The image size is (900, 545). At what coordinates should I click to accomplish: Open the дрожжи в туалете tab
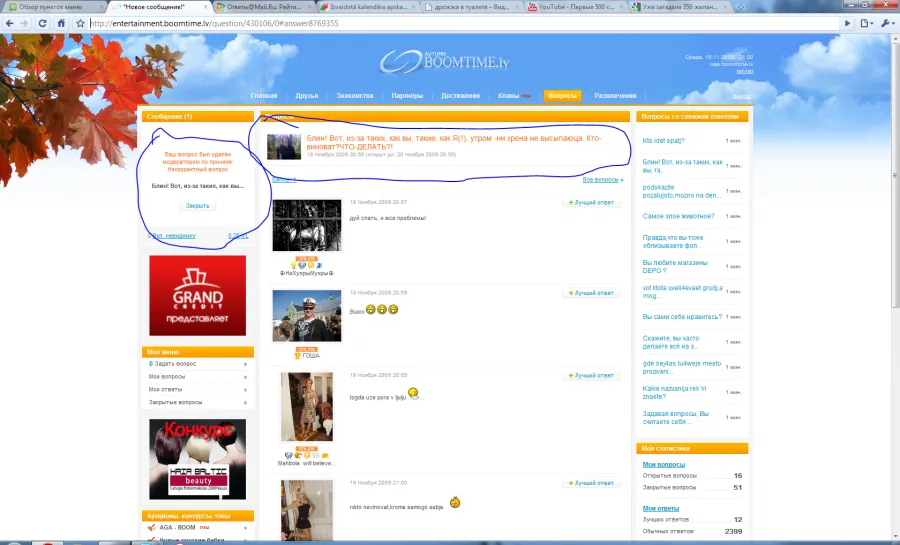pyautogui.click(x=472, y=7)
